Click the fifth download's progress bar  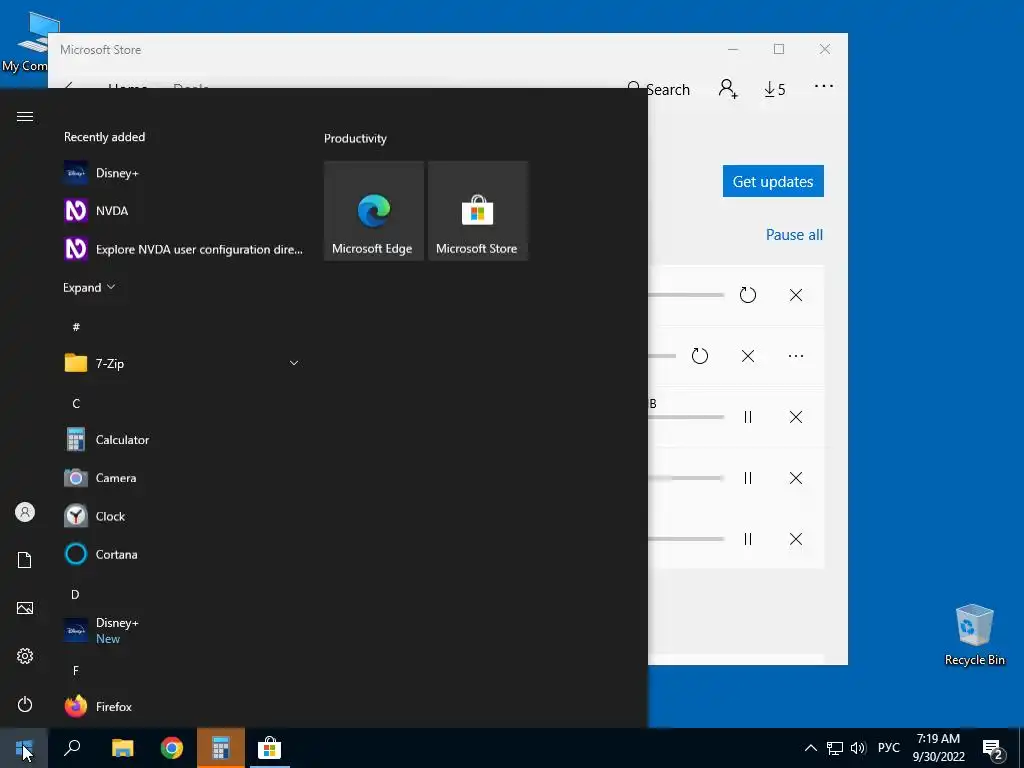[686, 539]
